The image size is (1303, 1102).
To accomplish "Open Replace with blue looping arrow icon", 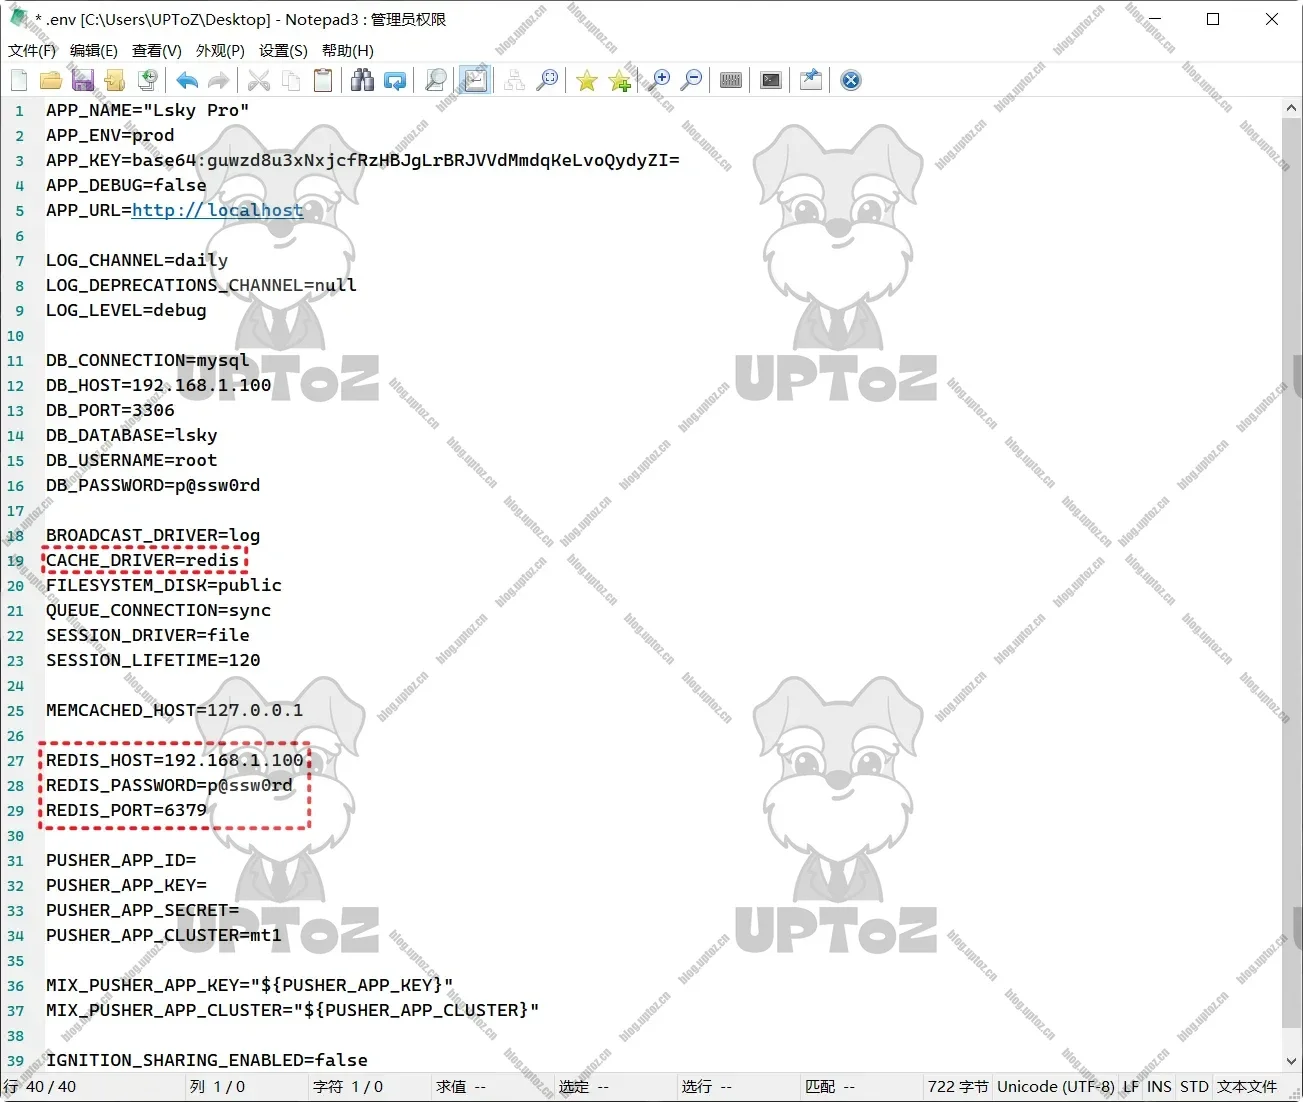I will pos(395,81).
